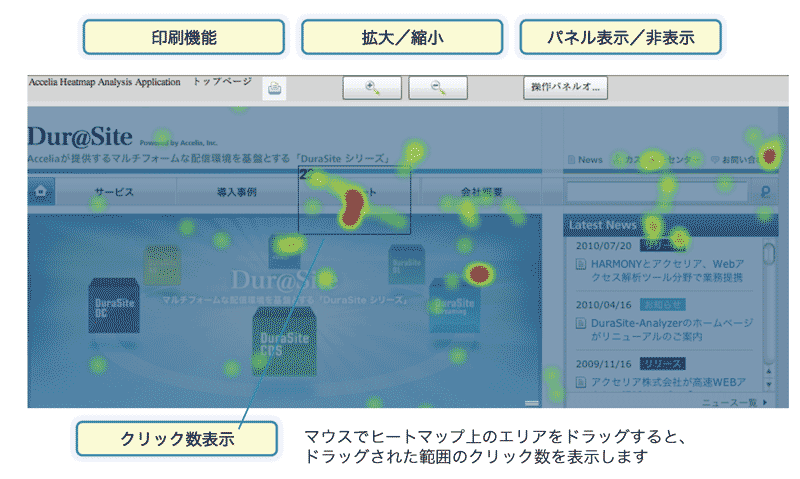Select the DuraSite CDS product box
Image resolution: width=800 pixels, height=479 pixels.
tap(284, 341)
